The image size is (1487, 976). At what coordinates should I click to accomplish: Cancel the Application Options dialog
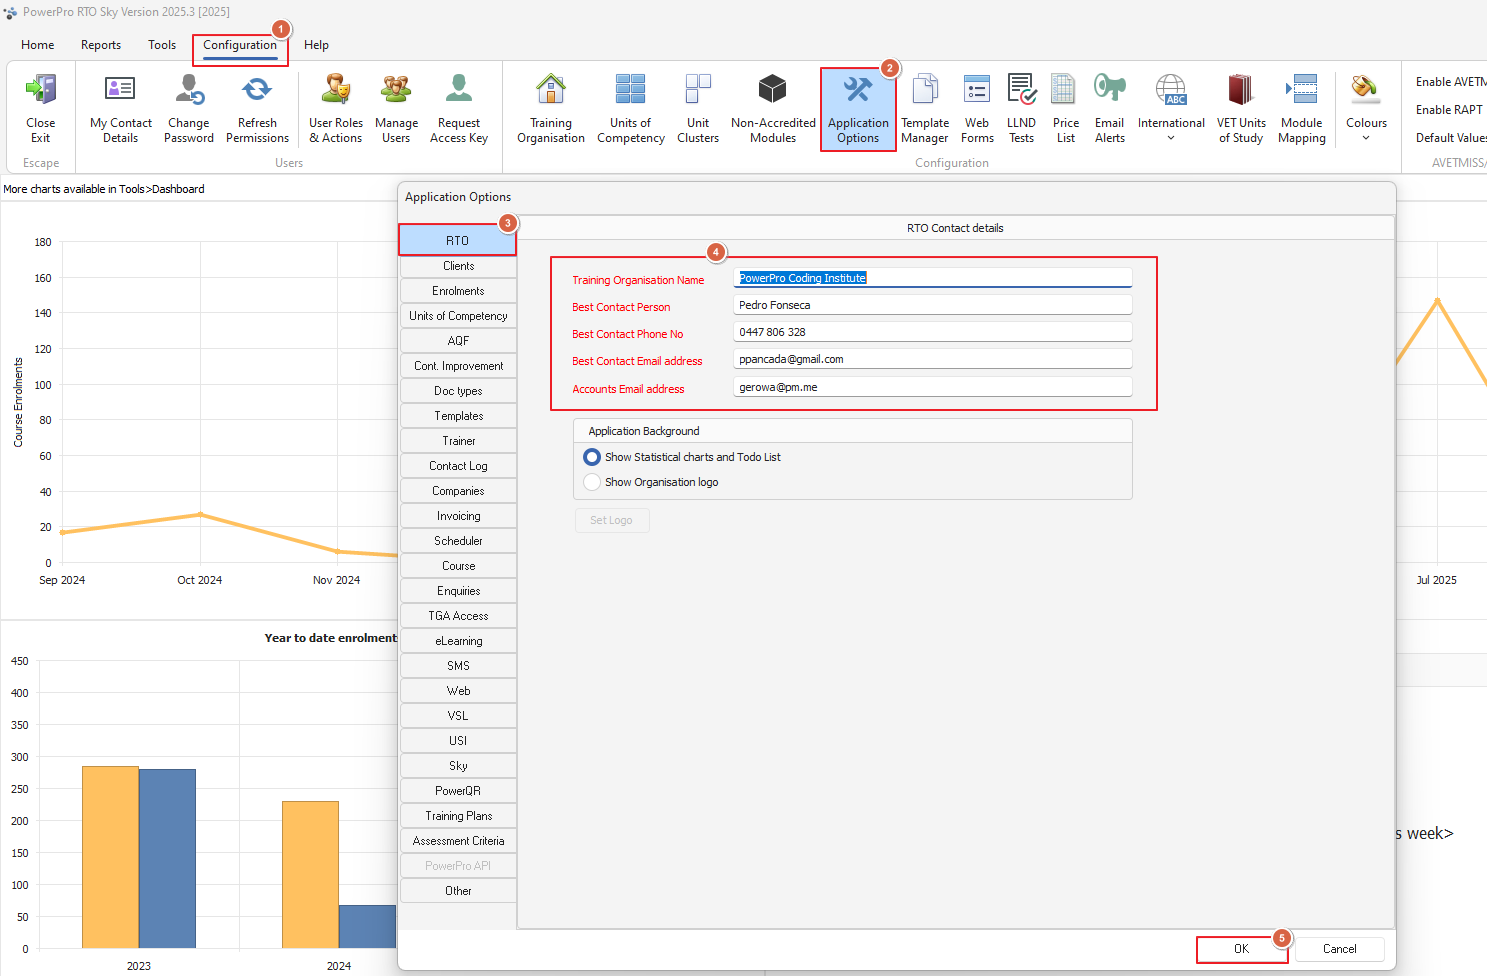(1340, 949)
